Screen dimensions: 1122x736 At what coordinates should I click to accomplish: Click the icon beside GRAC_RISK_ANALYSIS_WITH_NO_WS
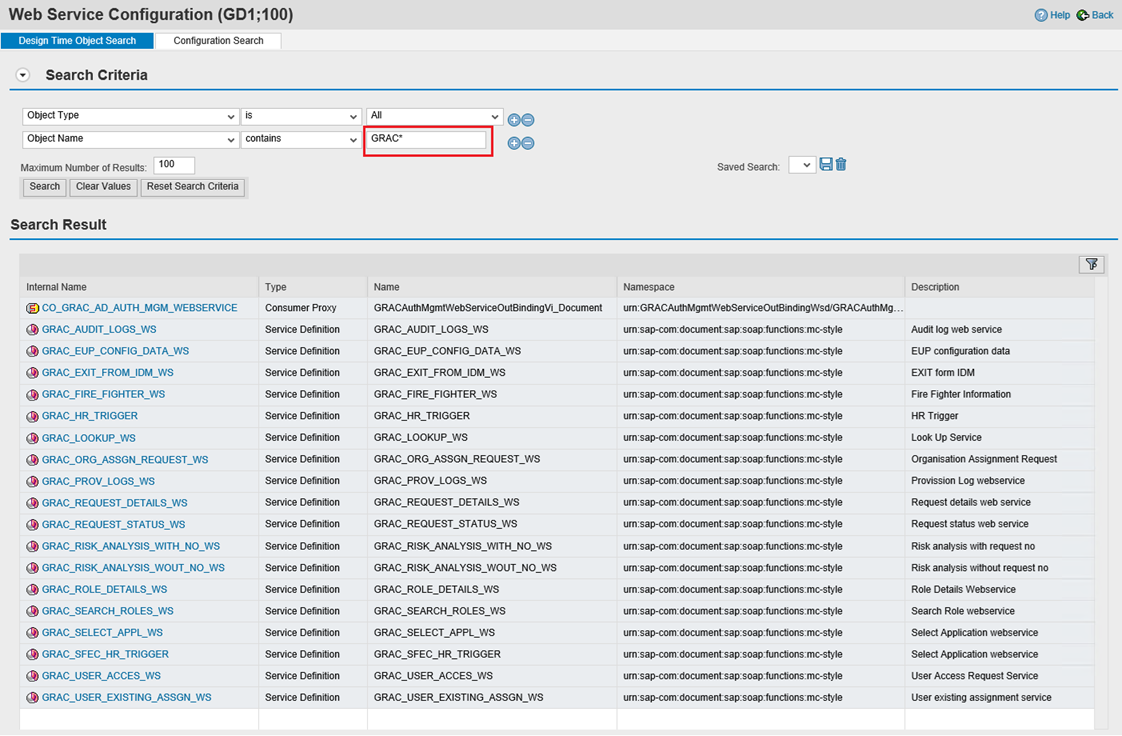click(32, 546)
